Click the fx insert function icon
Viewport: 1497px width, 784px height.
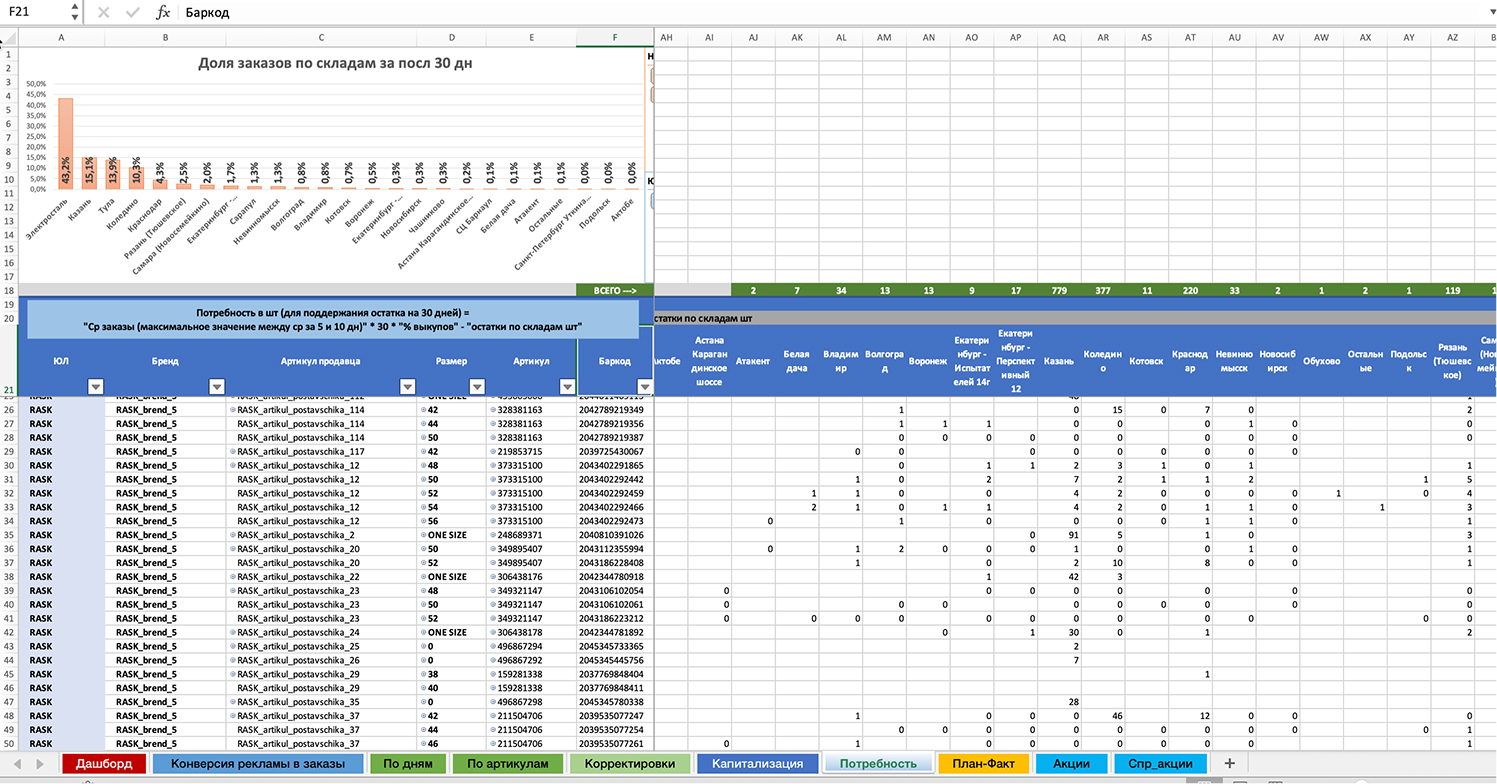coord(163,13)
